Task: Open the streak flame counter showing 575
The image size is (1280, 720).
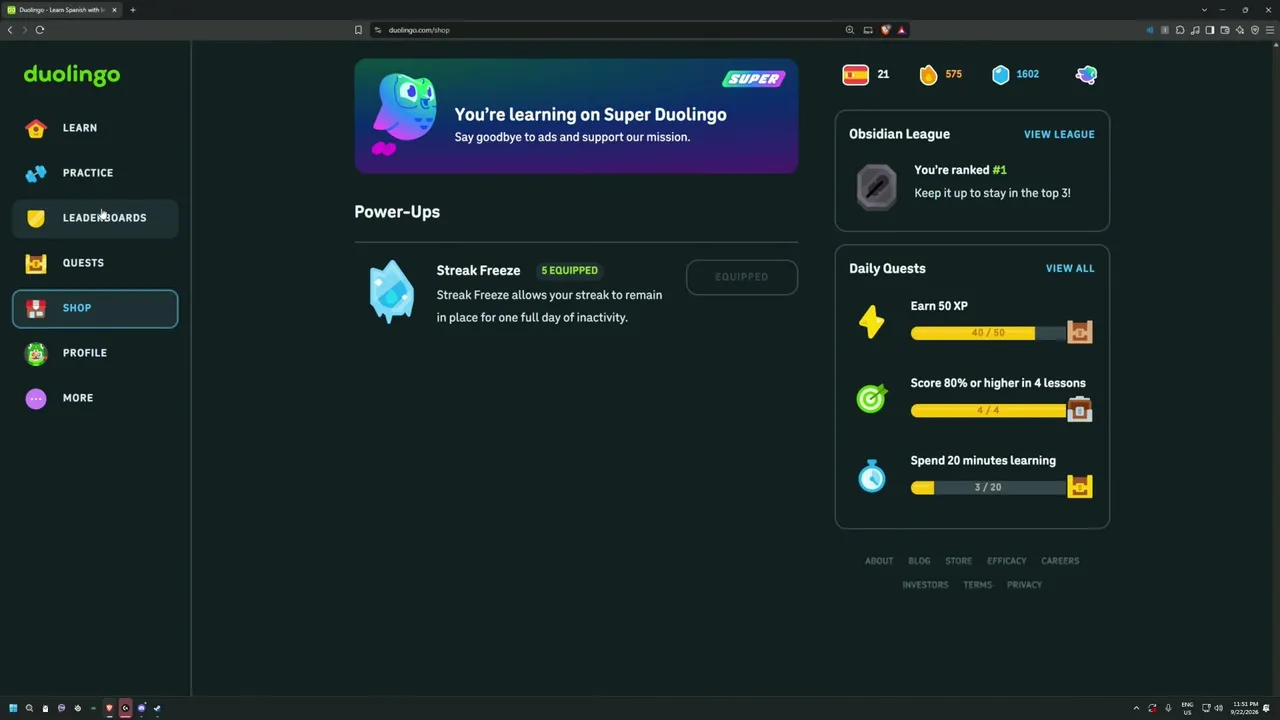Action: [940, 74]
